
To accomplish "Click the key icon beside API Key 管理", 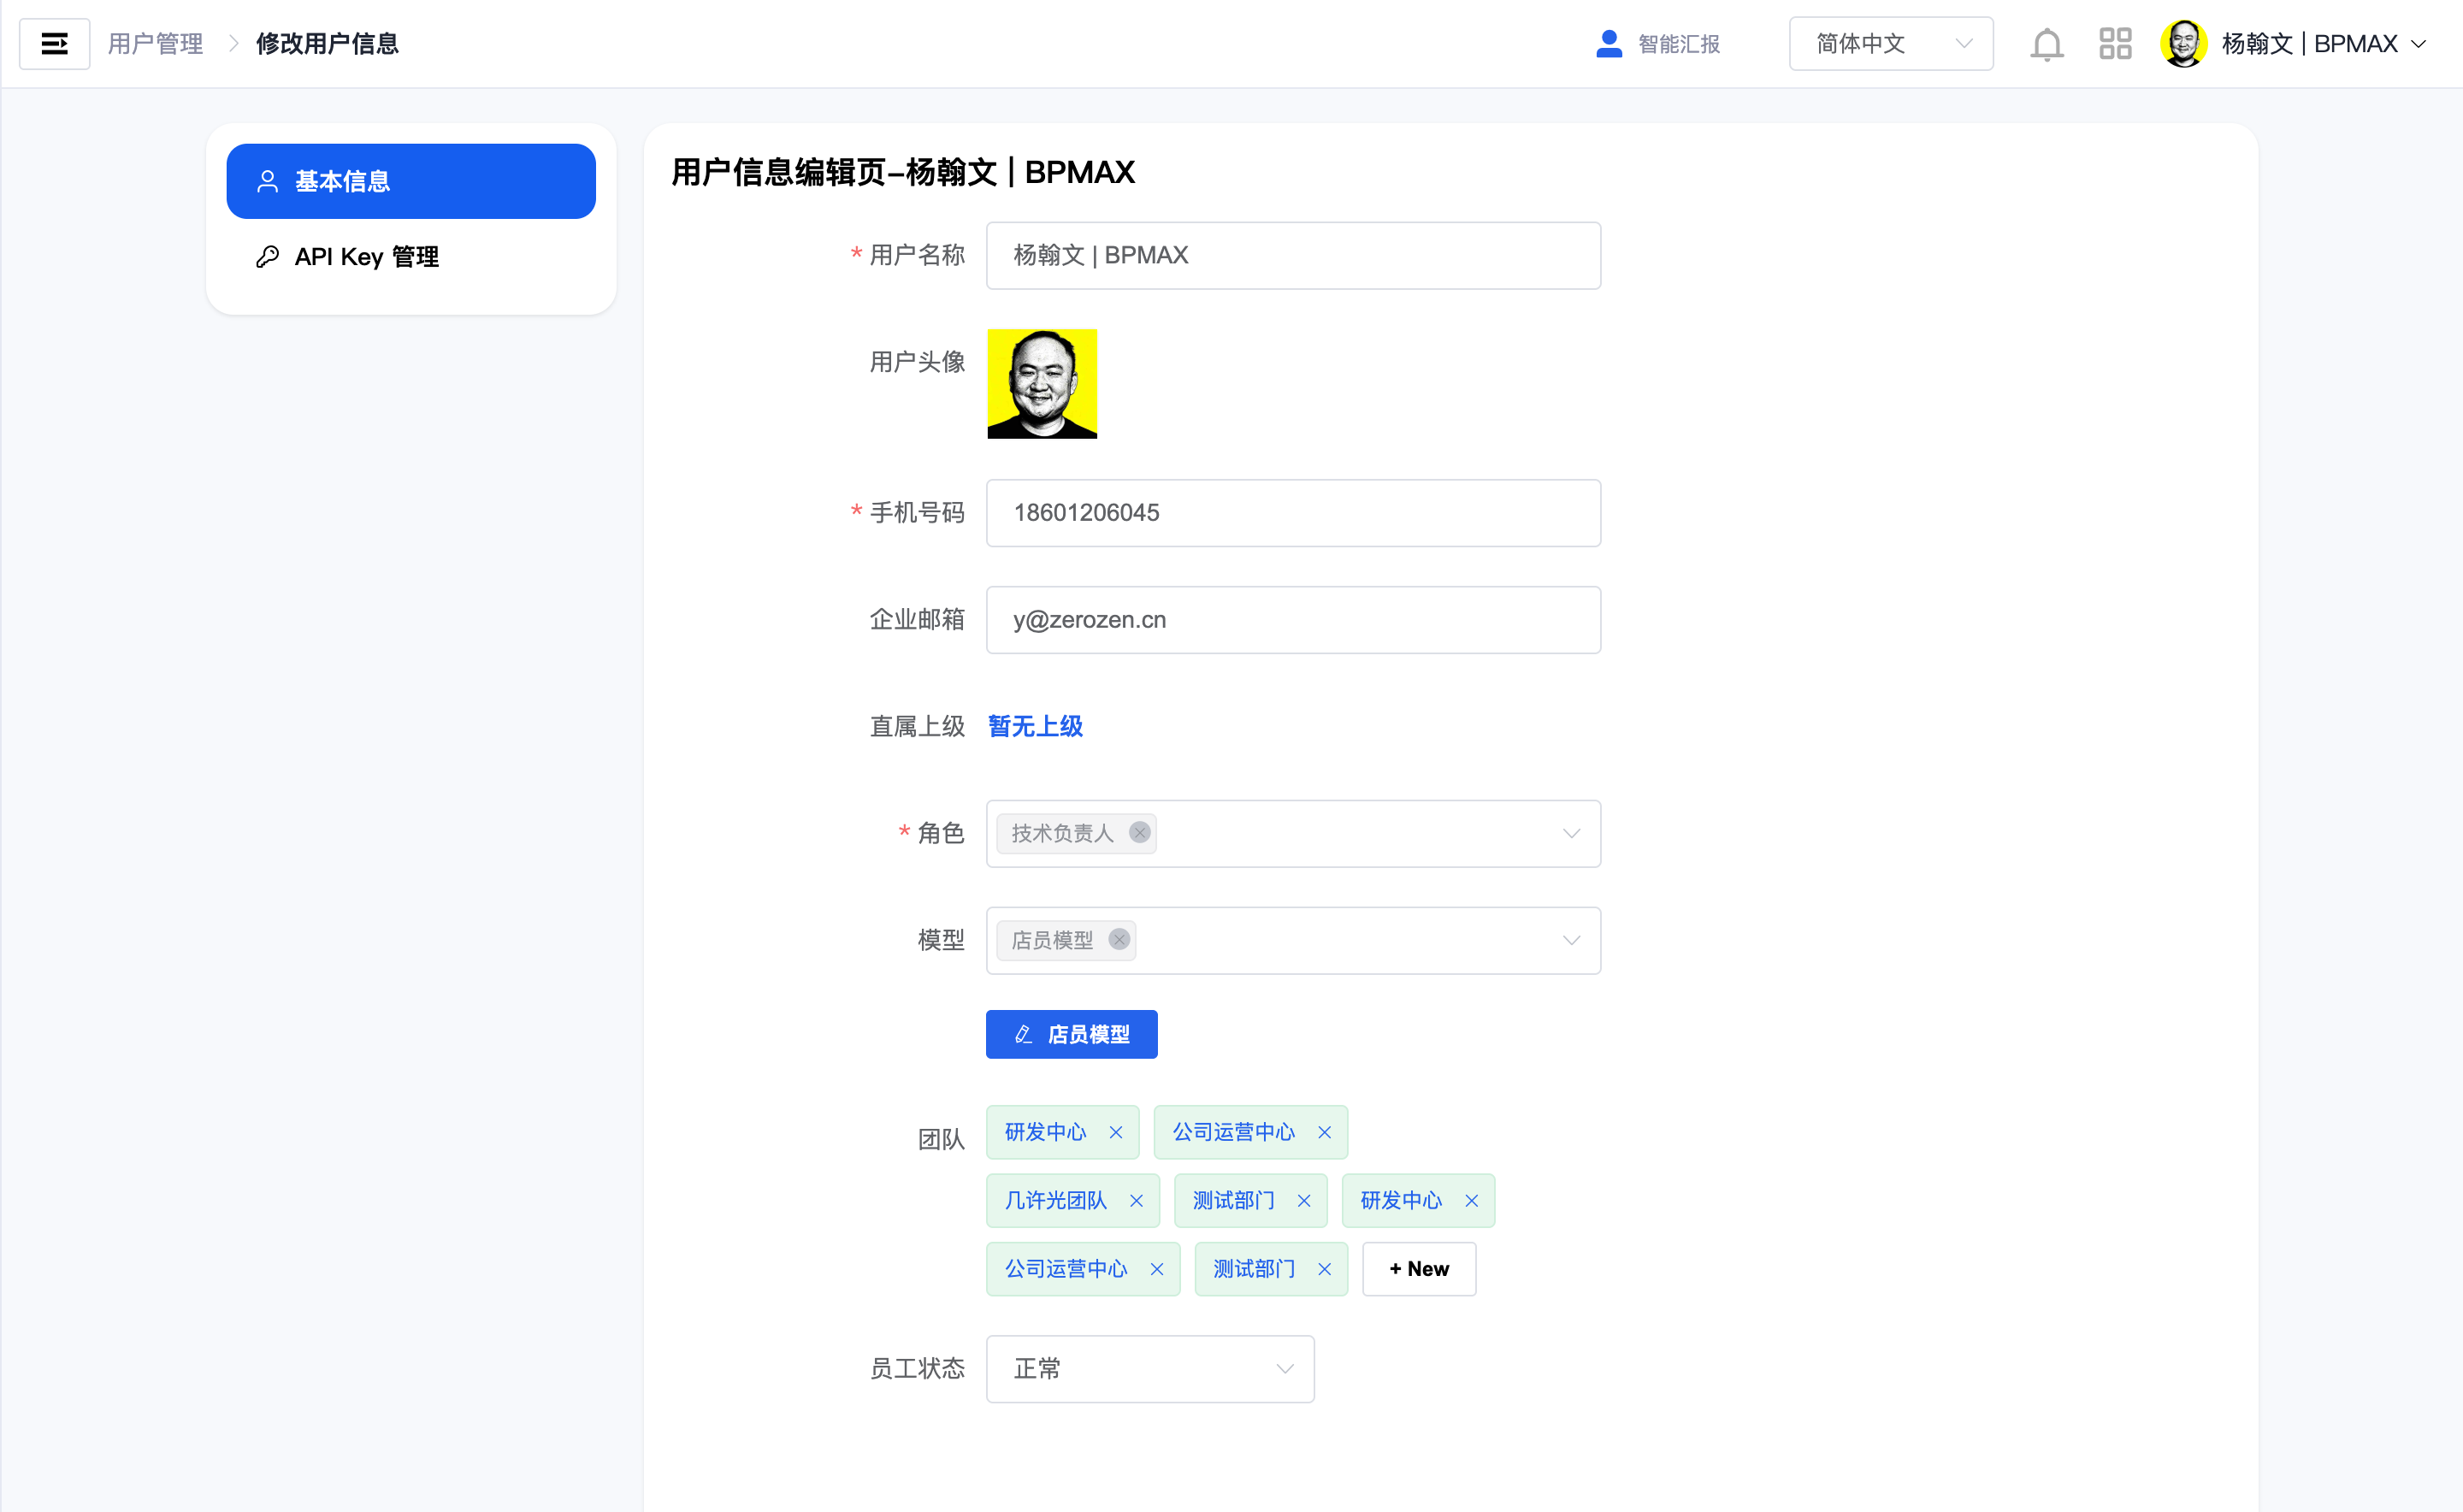I will [x=267, y=257].
